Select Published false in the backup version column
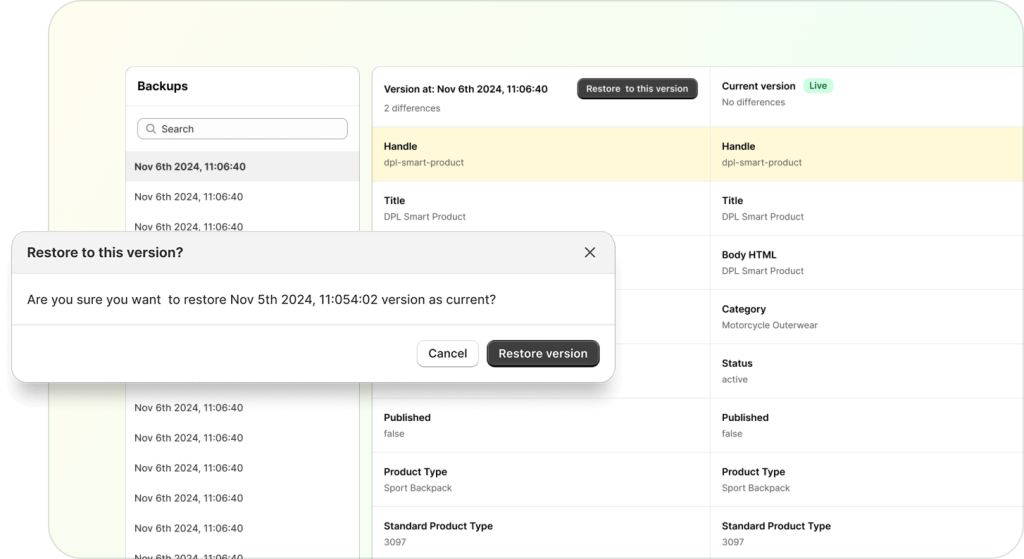 (x=540, y=425)
